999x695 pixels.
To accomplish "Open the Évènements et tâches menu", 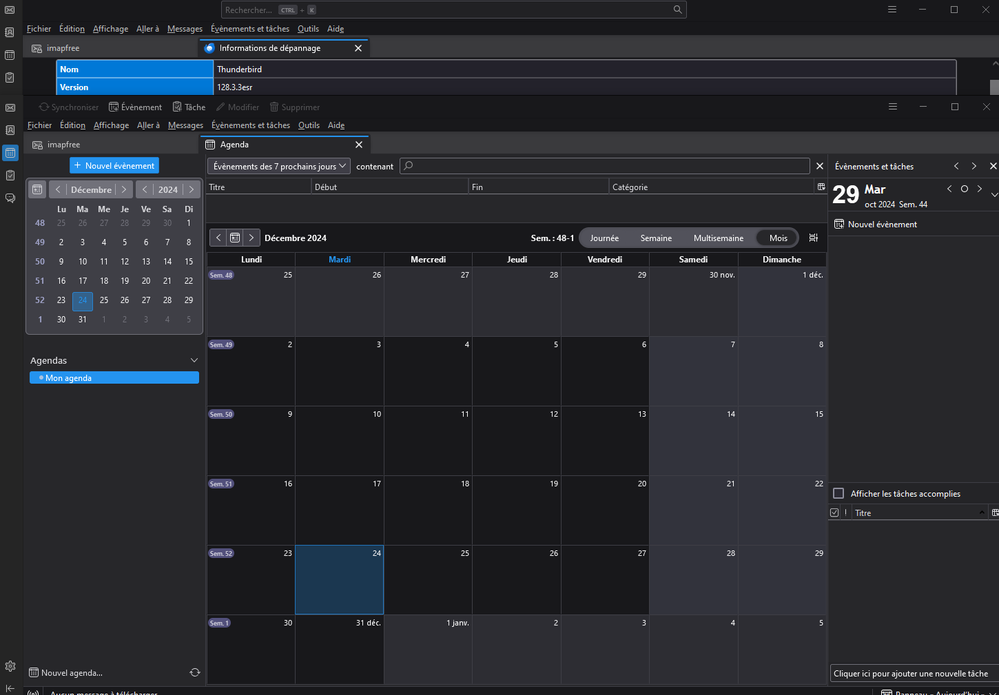I will [x=250, y=125].
